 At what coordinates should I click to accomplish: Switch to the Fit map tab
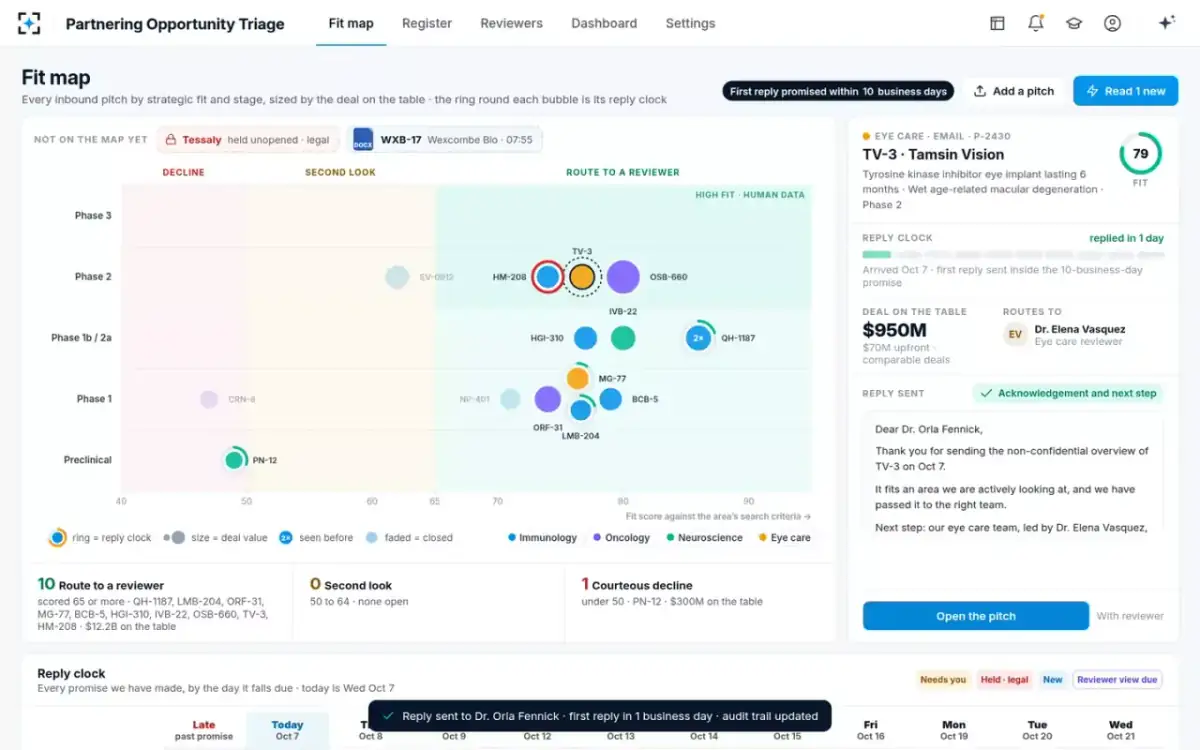pos(351,23)
